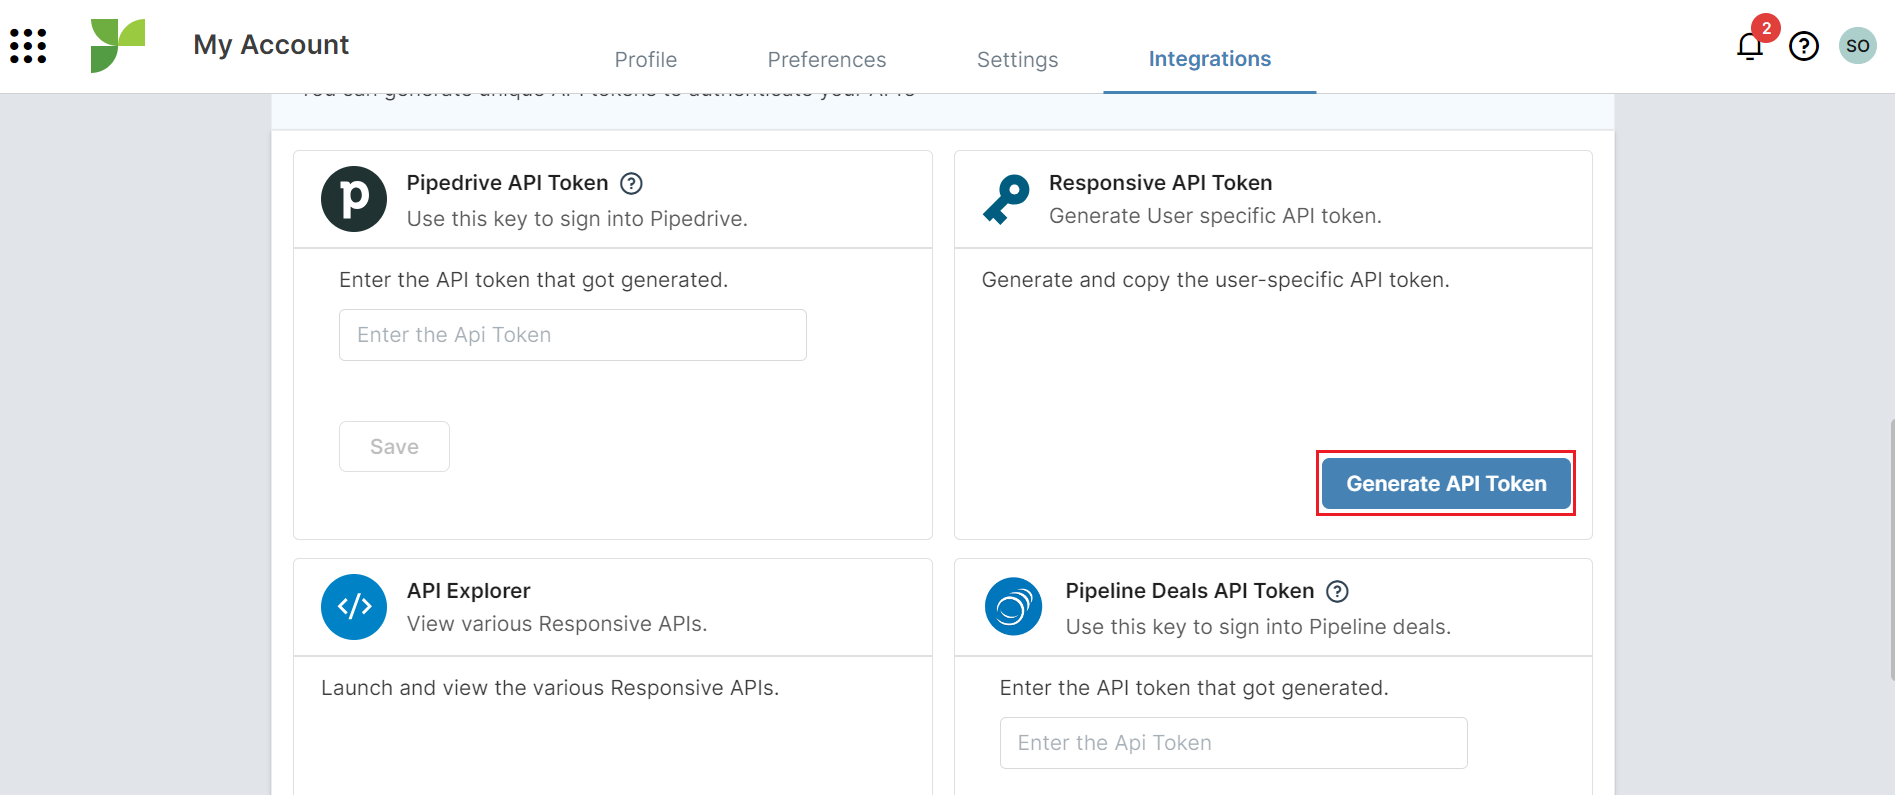Click 'Use this key to sign into Pipeline deals.' text
Image resolution: width=1895 pixels, height=795 pixels.
1258,627
